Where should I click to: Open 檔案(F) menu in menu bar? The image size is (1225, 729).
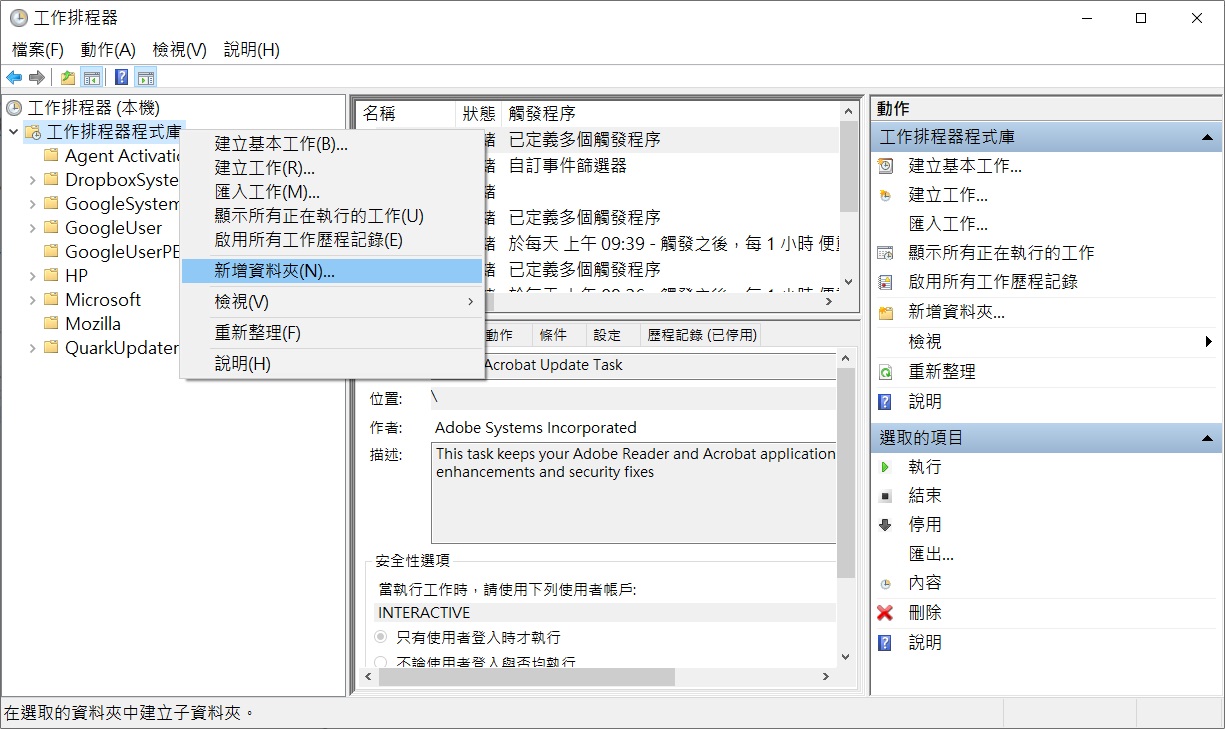pyautogui.click(x=38, y=50)
